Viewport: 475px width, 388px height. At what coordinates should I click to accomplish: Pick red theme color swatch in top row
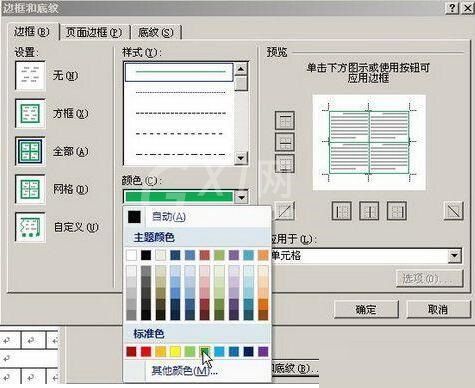[205, 255]
